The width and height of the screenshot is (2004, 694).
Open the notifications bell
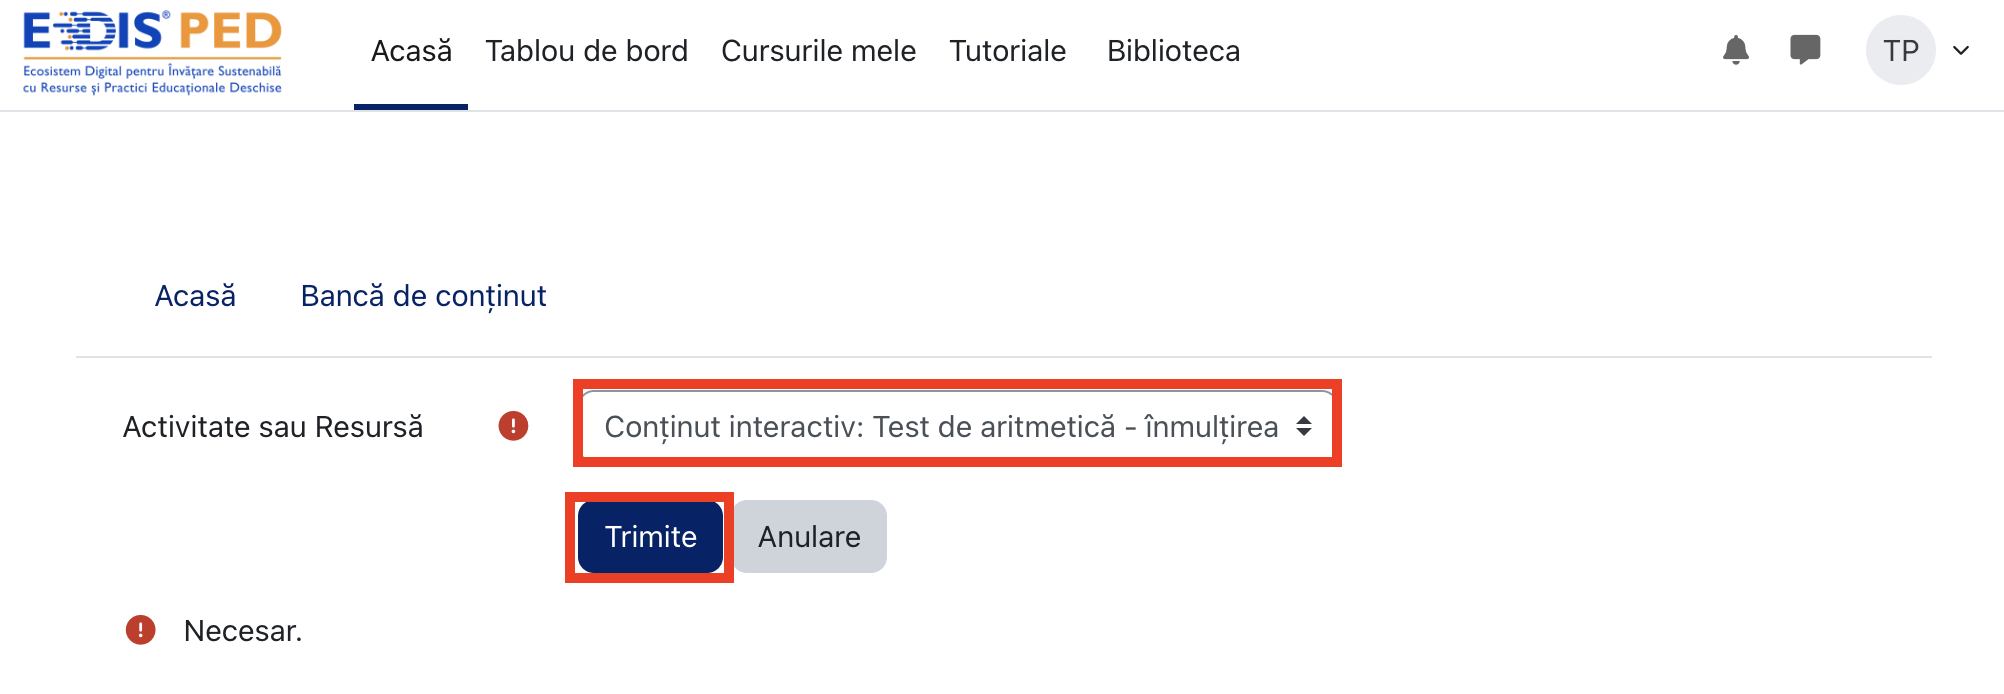pos(1737,49)
